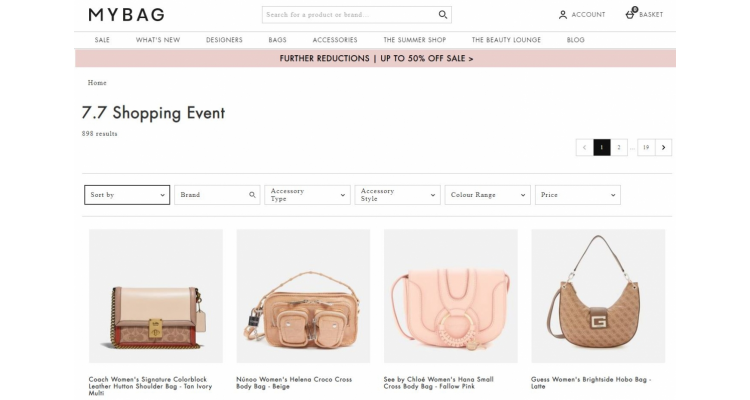Click the Coach Women's Signature Colorblock title
Image resolution: width=750 pixels, height=400 pixels.
coord(150,386)
